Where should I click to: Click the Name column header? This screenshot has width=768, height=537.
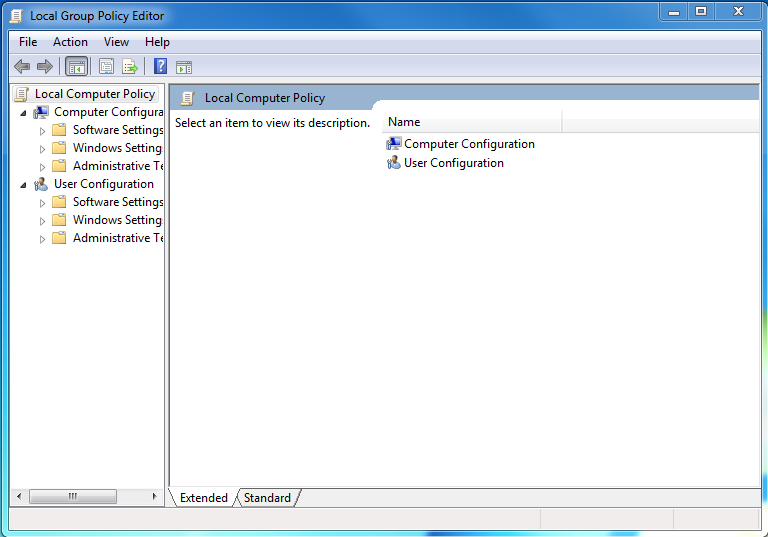coord(472,122)
